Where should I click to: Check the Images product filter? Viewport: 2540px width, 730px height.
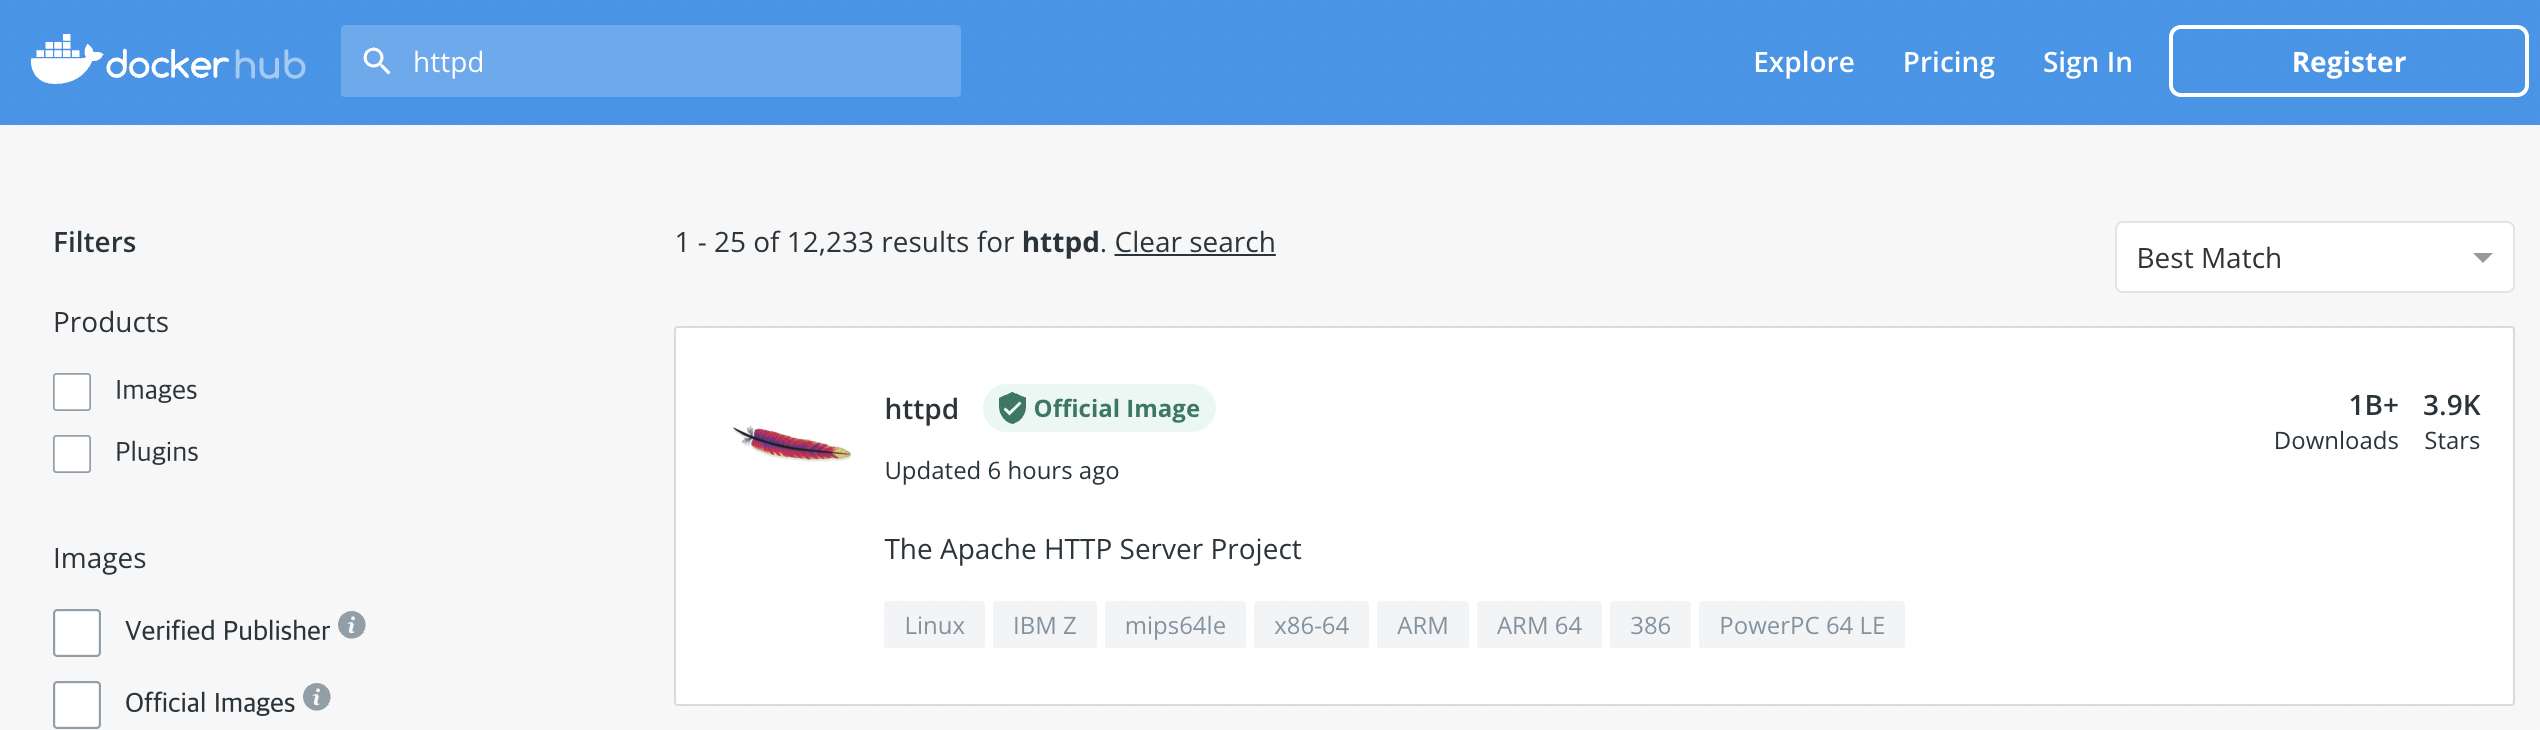72,392
